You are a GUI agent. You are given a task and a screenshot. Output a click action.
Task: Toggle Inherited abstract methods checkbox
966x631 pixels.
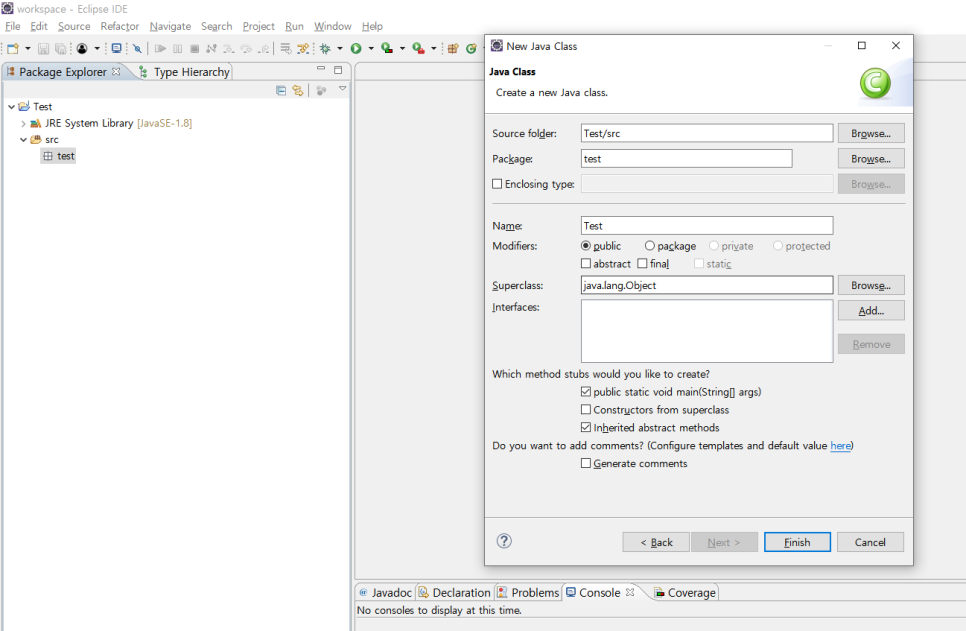586,427
